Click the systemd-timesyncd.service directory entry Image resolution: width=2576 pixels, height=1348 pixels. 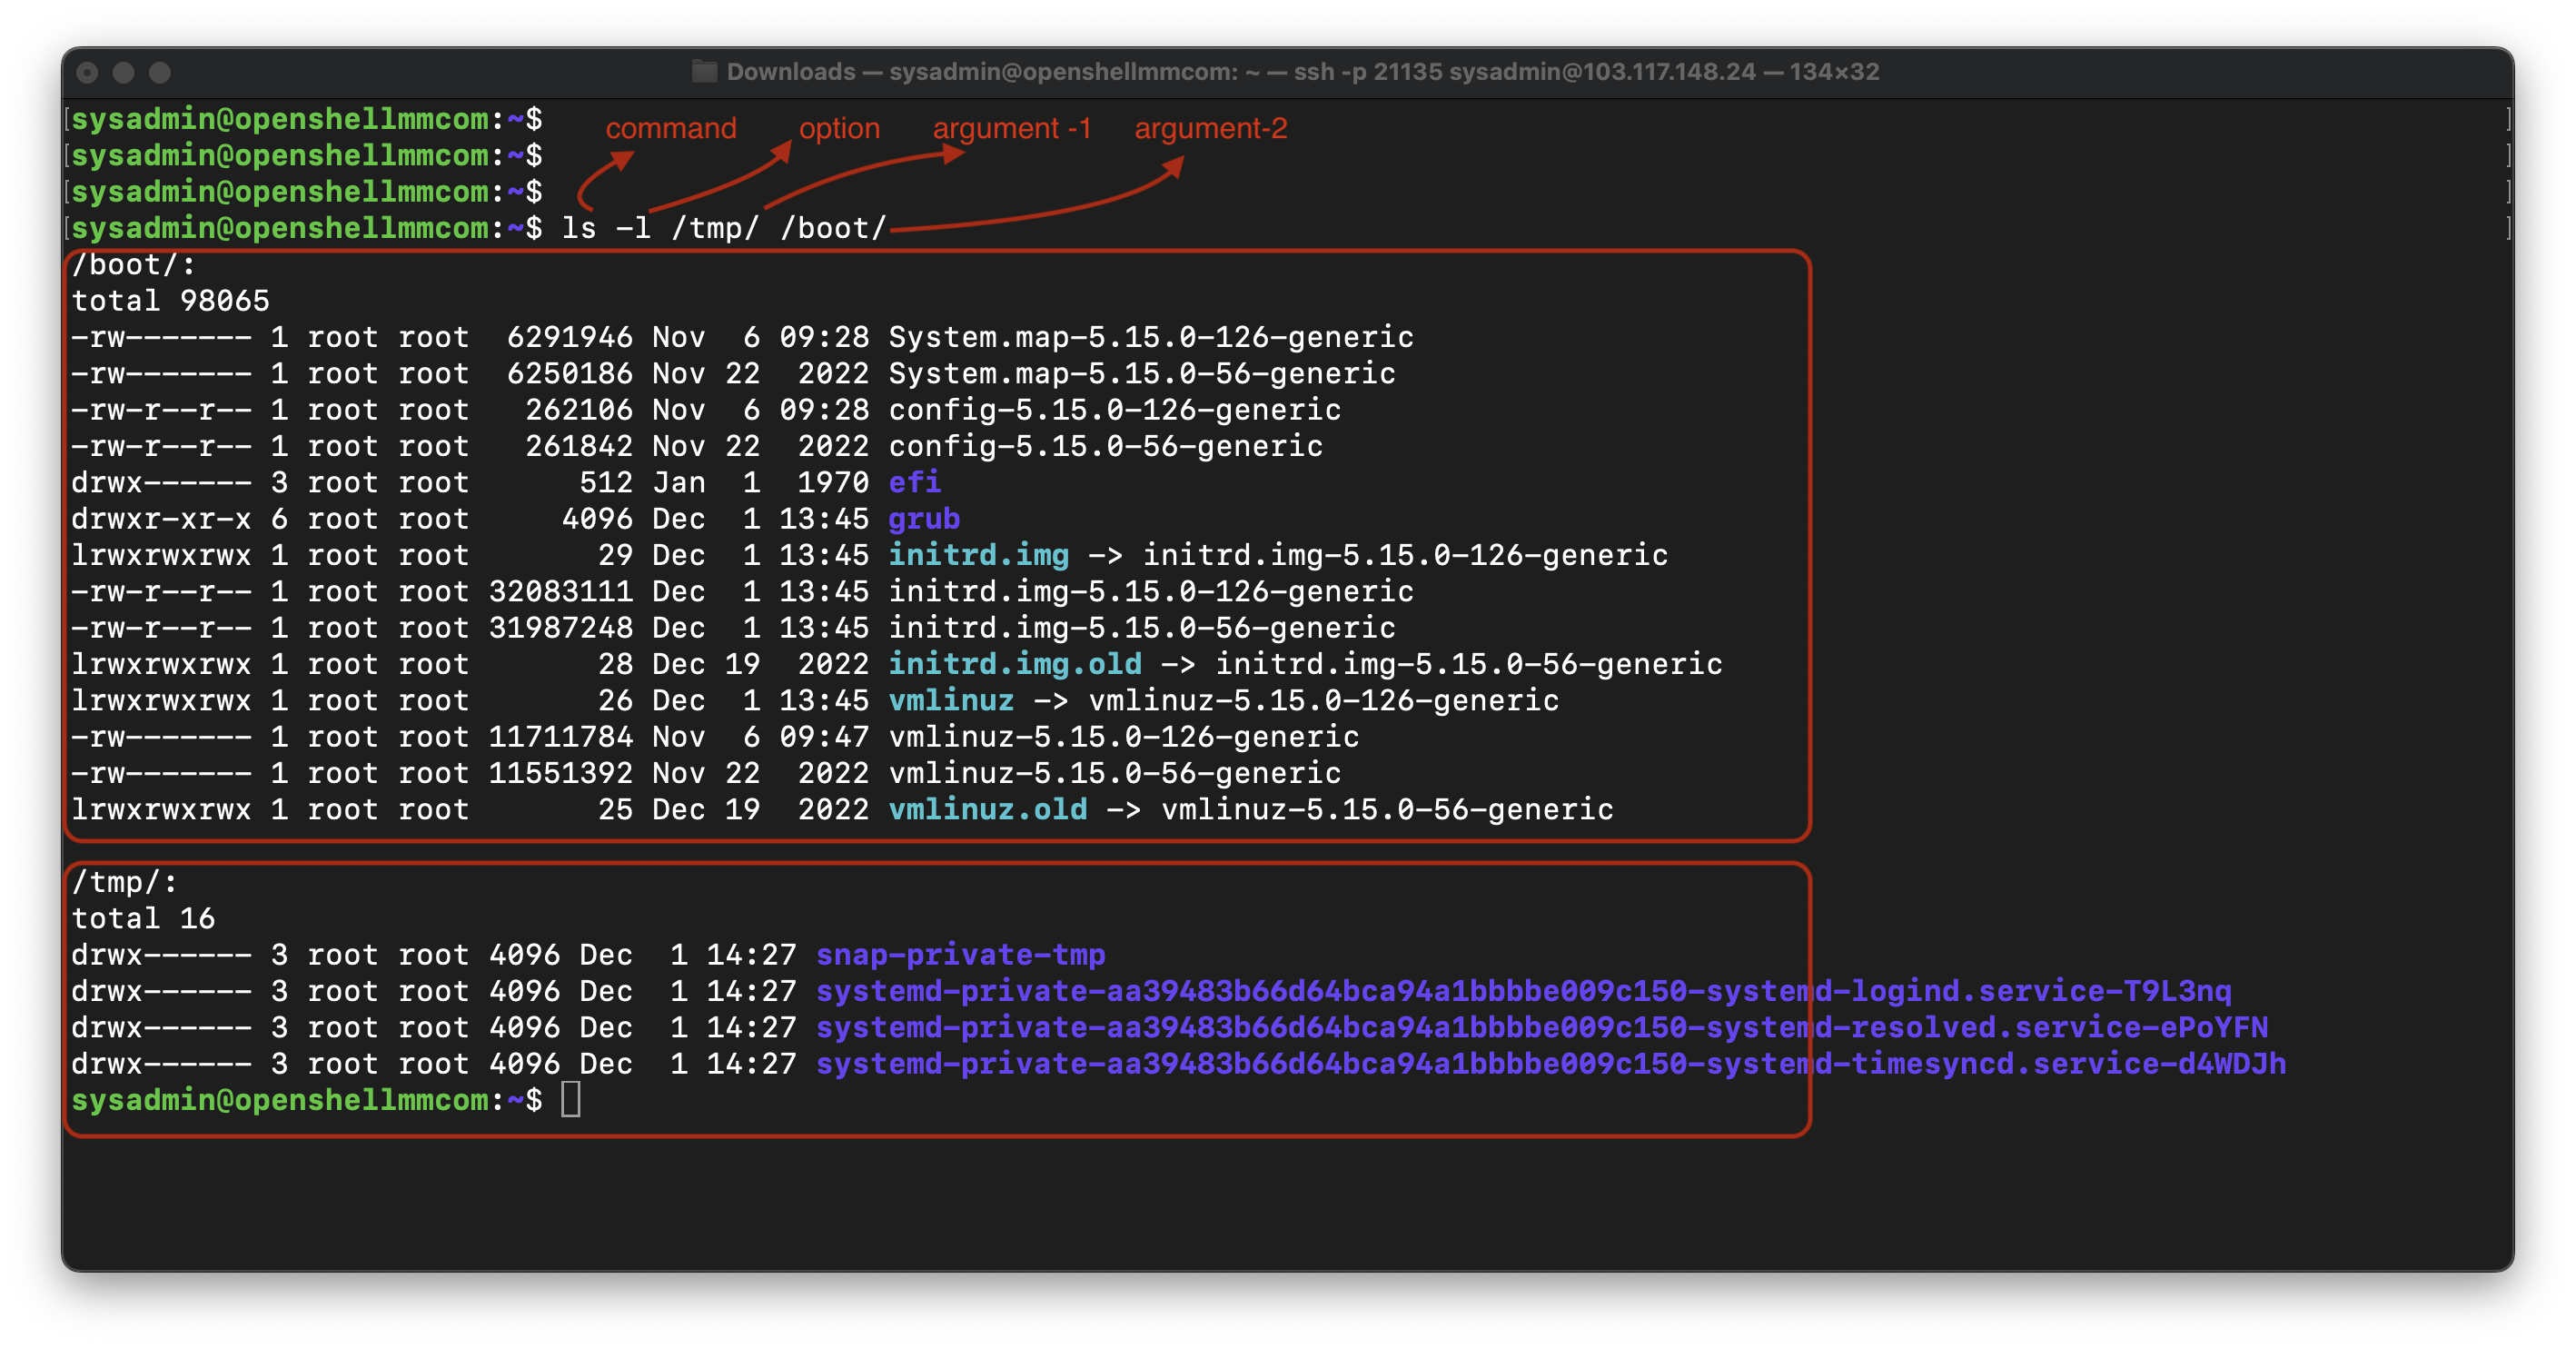pyautogui.click(x=1550, y=1064)
